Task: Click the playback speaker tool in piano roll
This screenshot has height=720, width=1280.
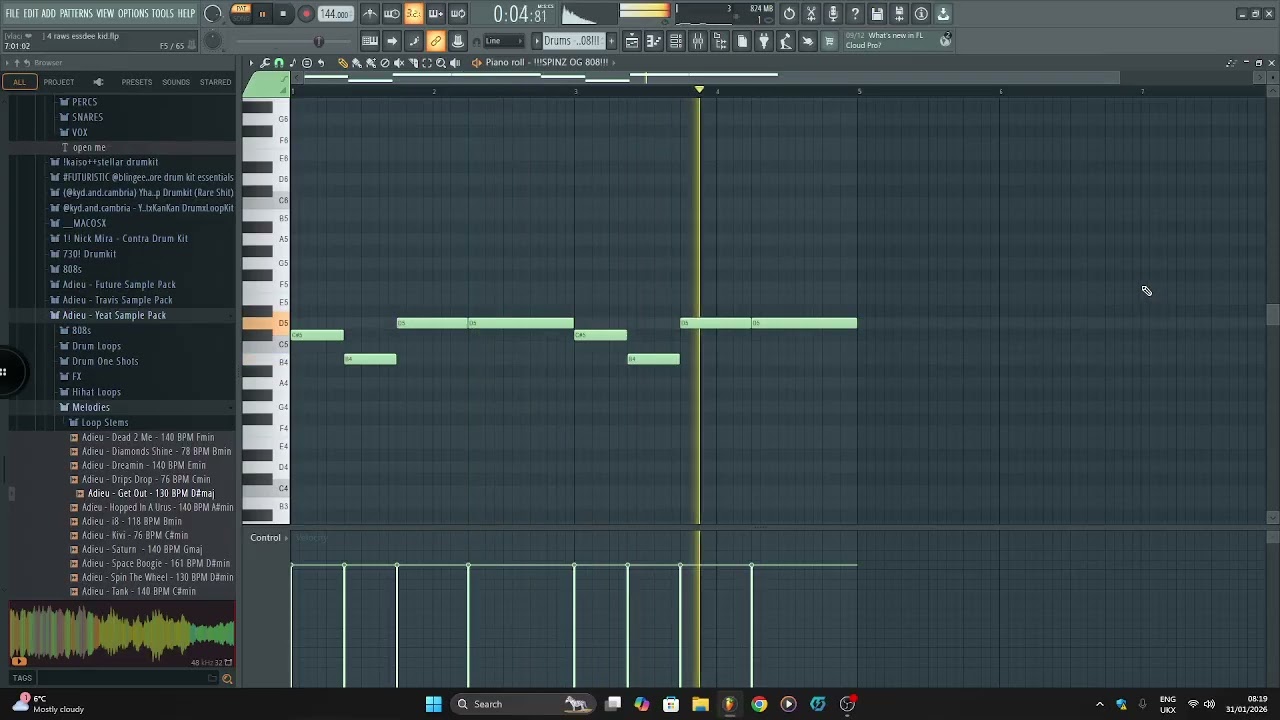Action: click(455, 63)
